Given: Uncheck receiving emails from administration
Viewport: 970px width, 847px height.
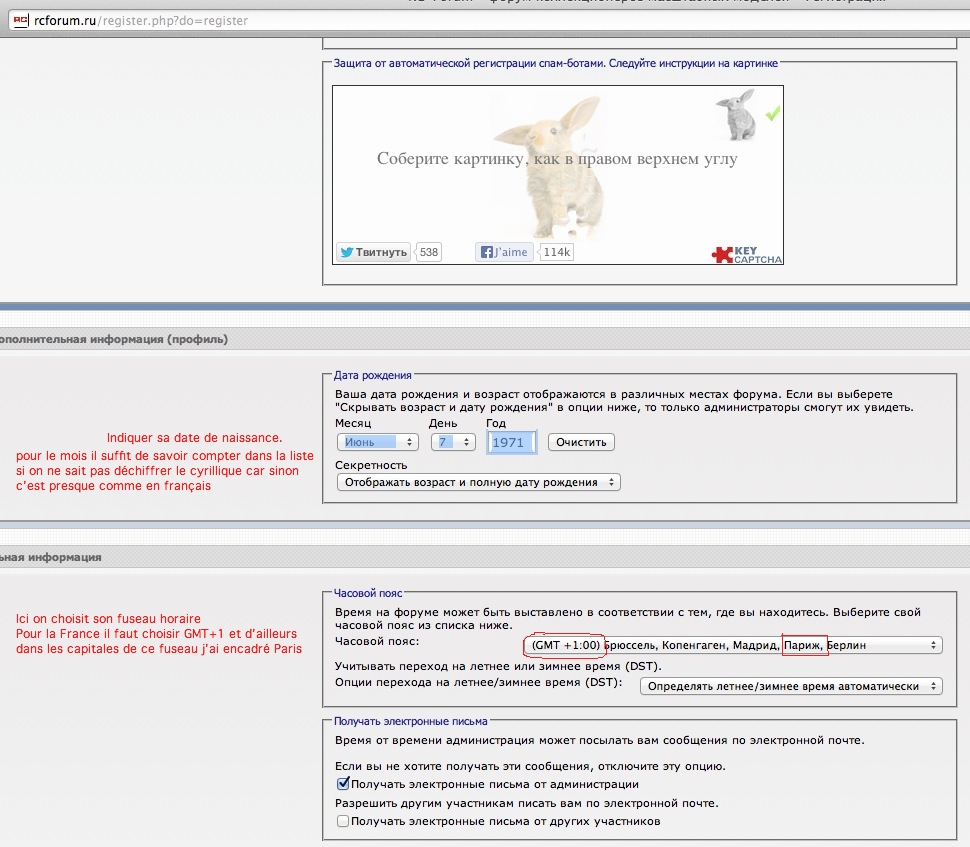Looking at the screenshot, I should tap(343, 785).
